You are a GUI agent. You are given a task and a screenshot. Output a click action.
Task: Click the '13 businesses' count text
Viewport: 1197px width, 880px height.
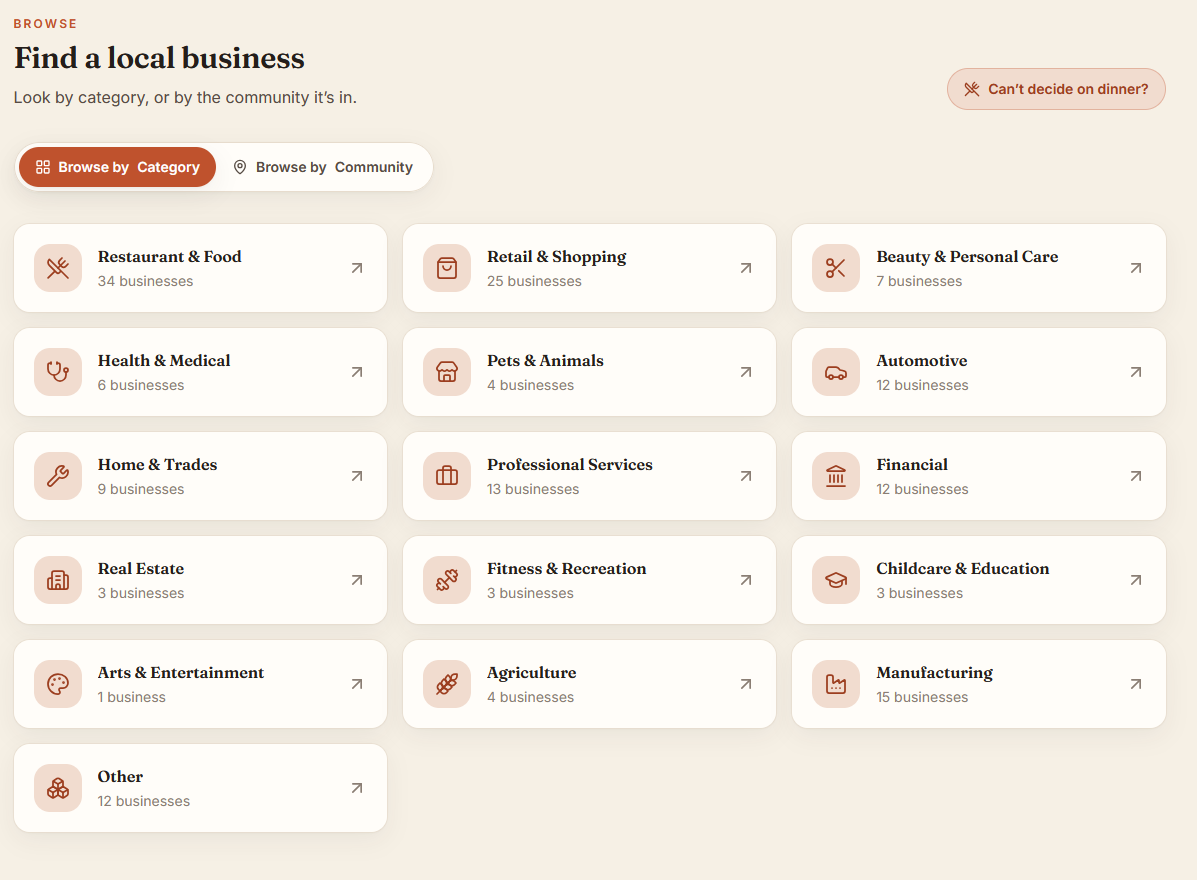click(x=533, y=489)
